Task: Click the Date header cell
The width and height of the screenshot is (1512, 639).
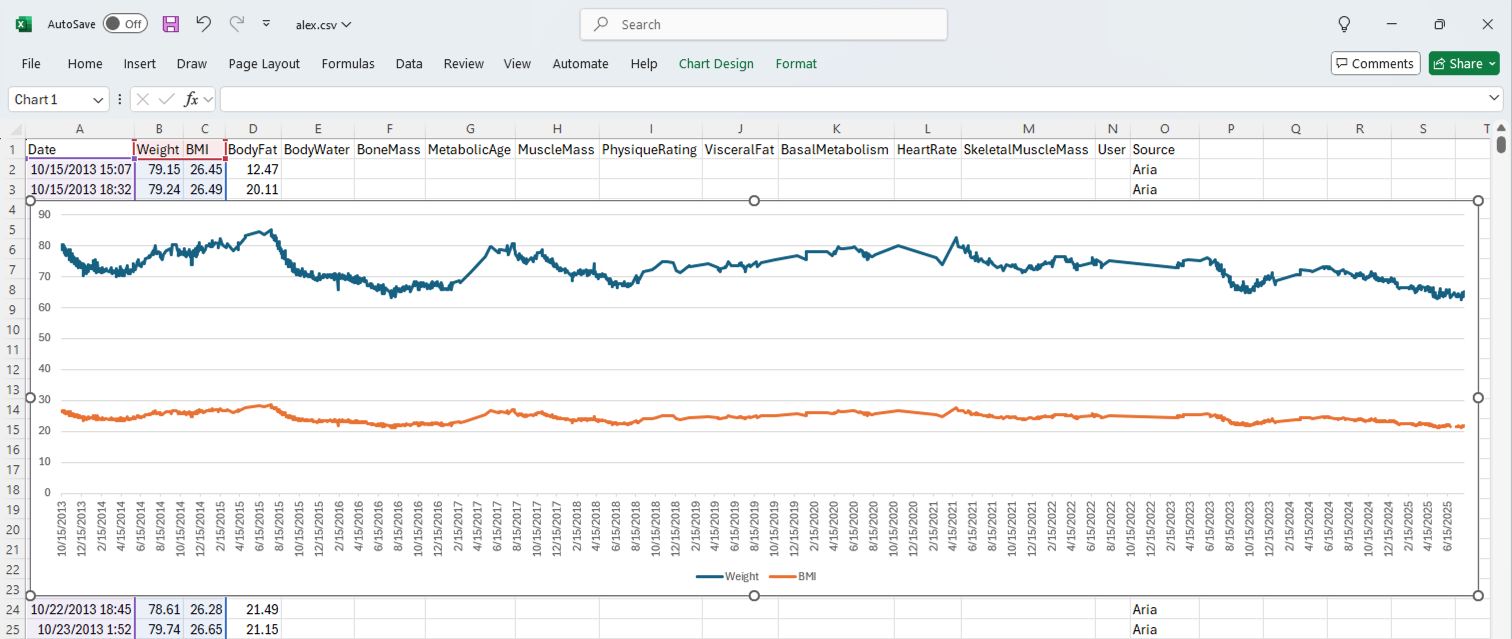Action: (80, 149)
